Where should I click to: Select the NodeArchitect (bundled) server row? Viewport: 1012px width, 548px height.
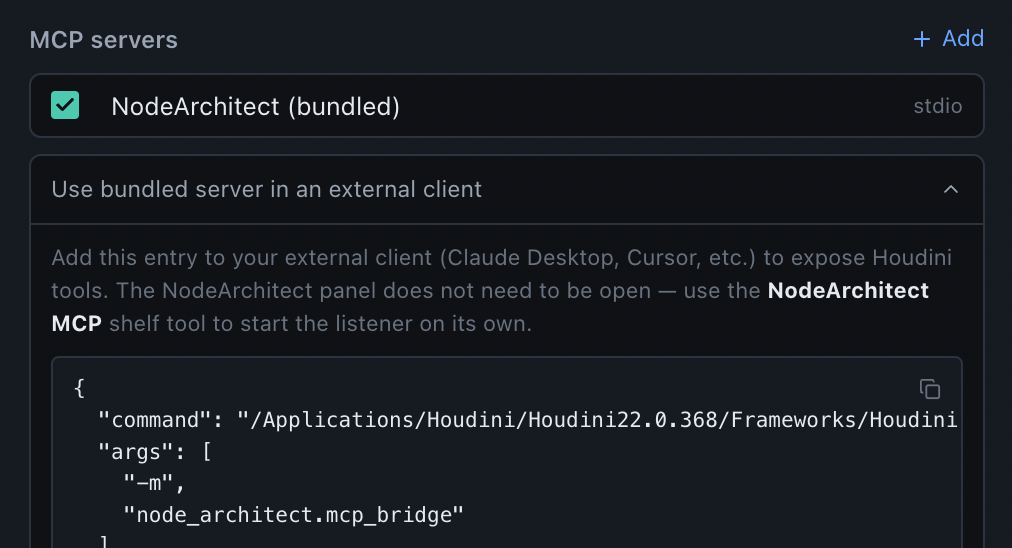(x=507, y=105)
